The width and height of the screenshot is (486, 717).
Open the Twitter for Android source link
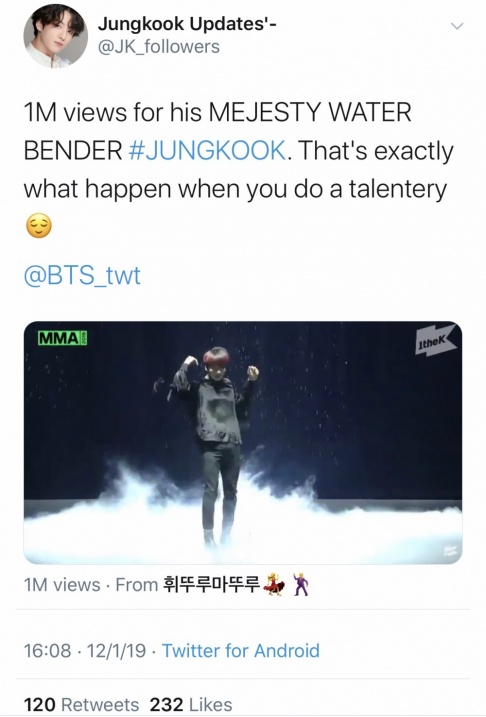click(241, 651)
